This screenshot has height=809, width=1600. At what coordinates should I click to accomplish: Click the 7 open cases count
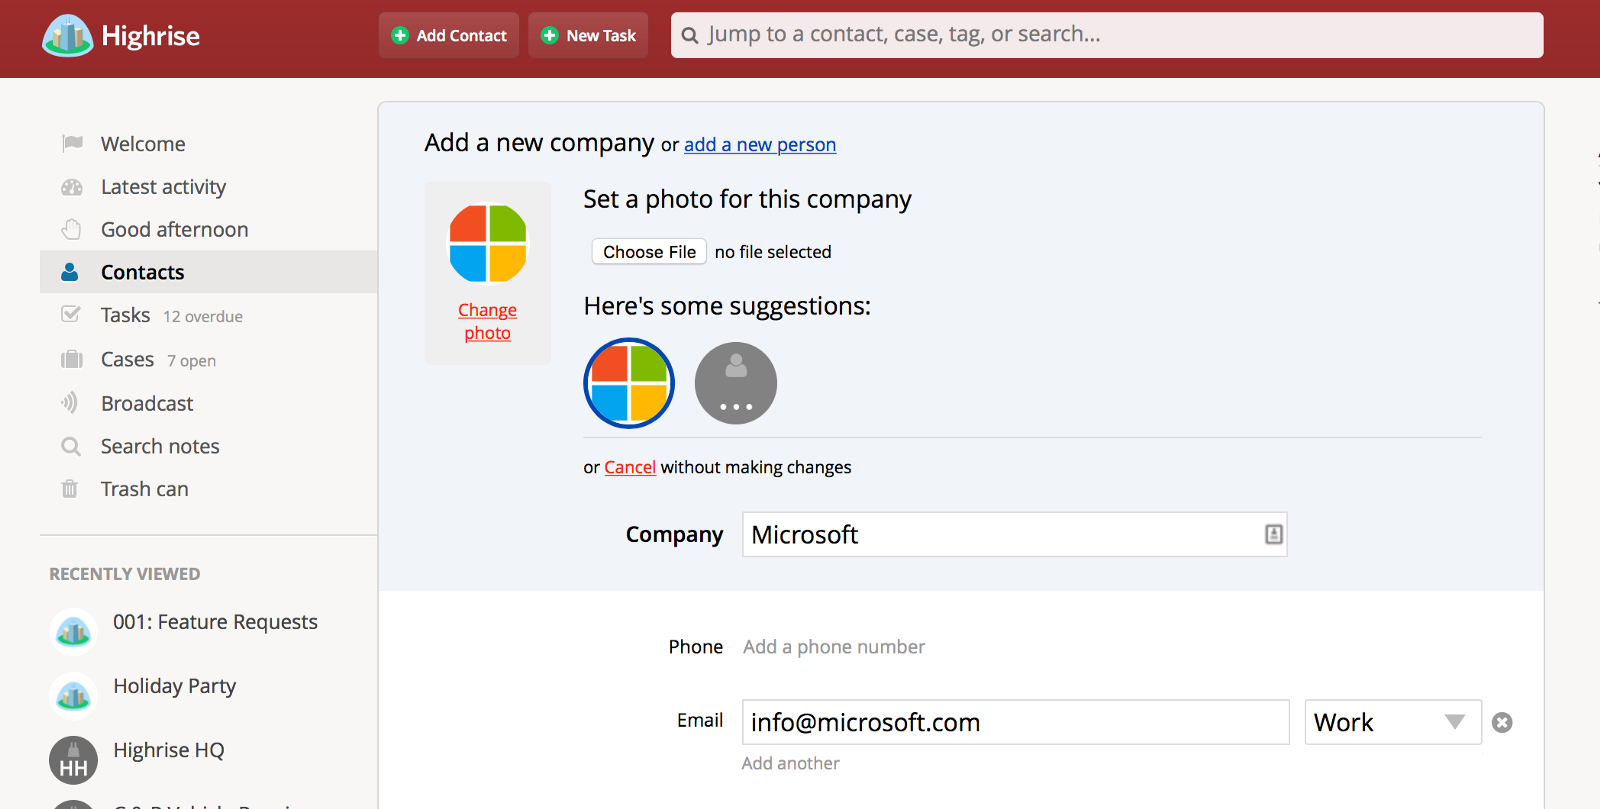pyautogui.click(x=191, y=361)
